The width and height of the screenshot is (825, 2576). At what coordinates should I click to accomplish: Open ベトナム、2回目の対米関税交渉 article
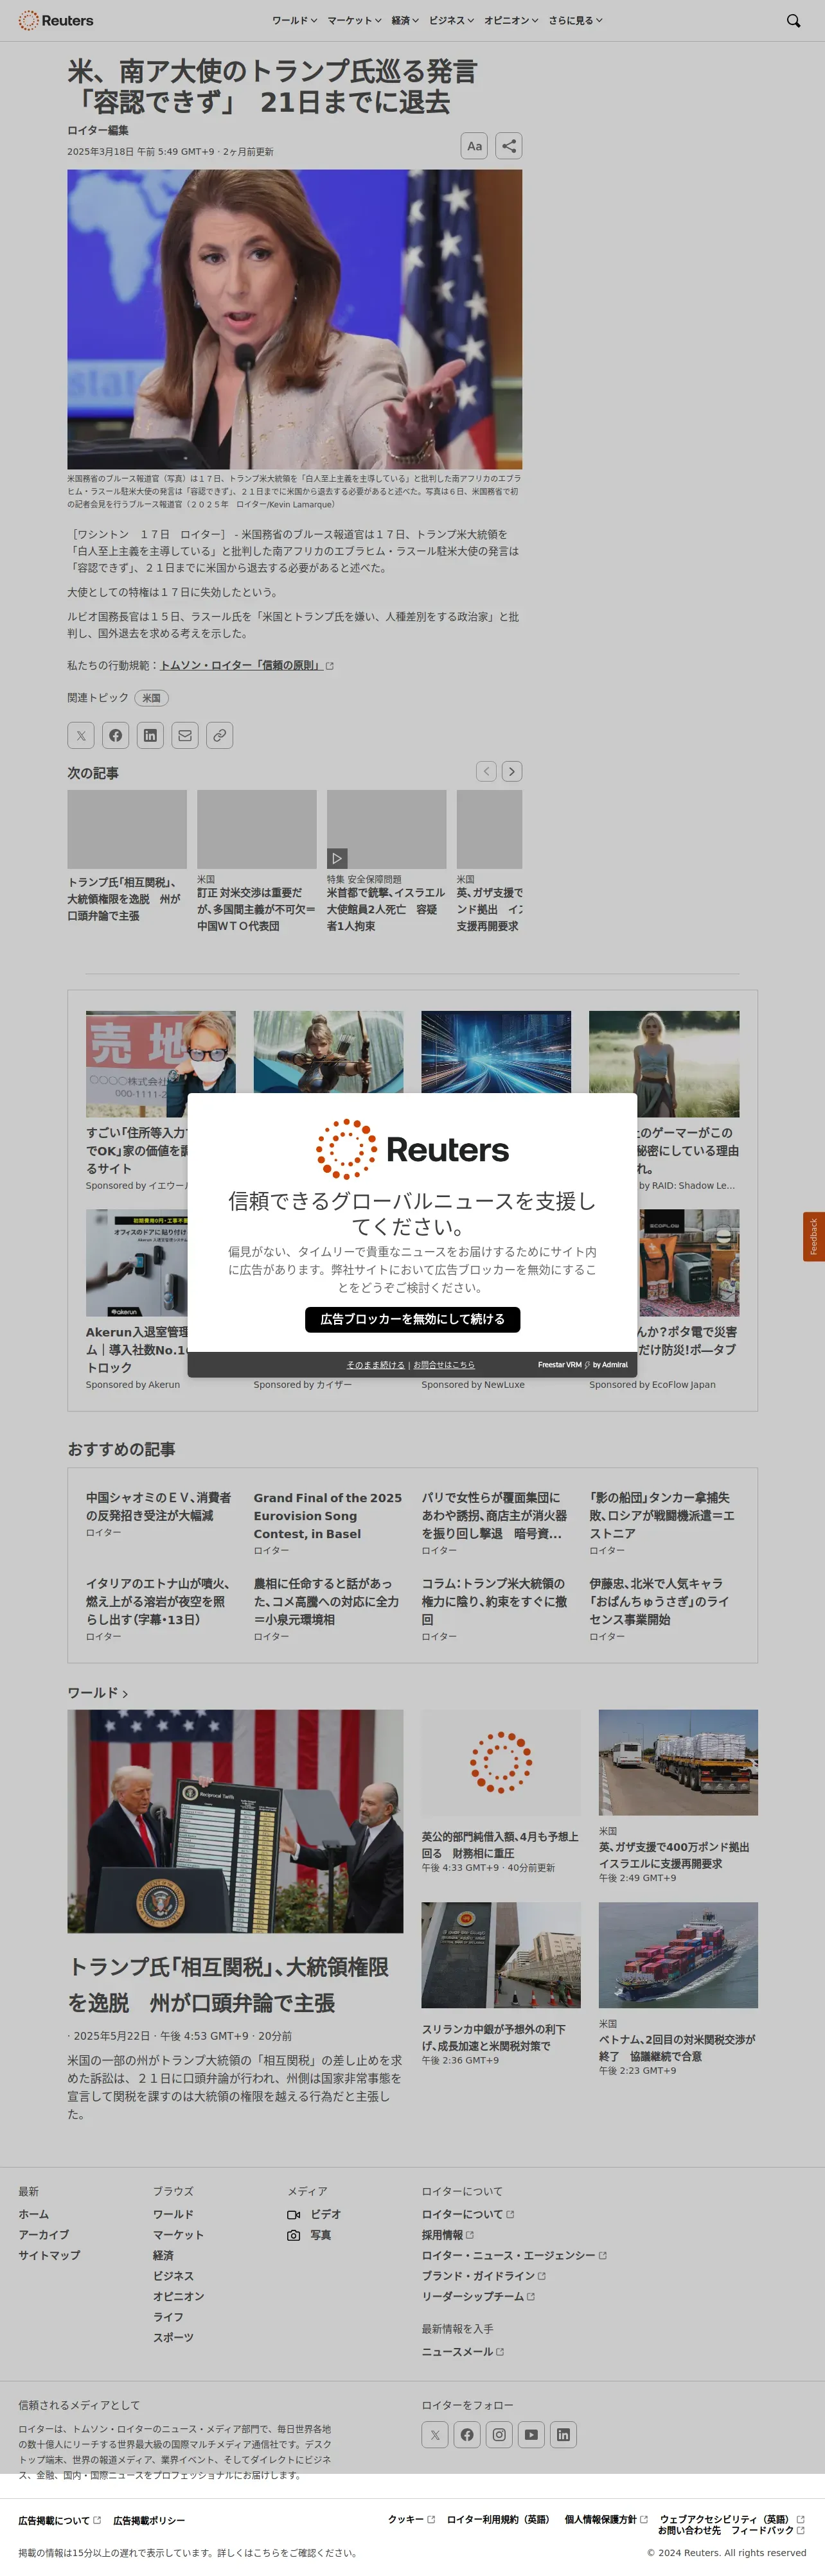677,2047
